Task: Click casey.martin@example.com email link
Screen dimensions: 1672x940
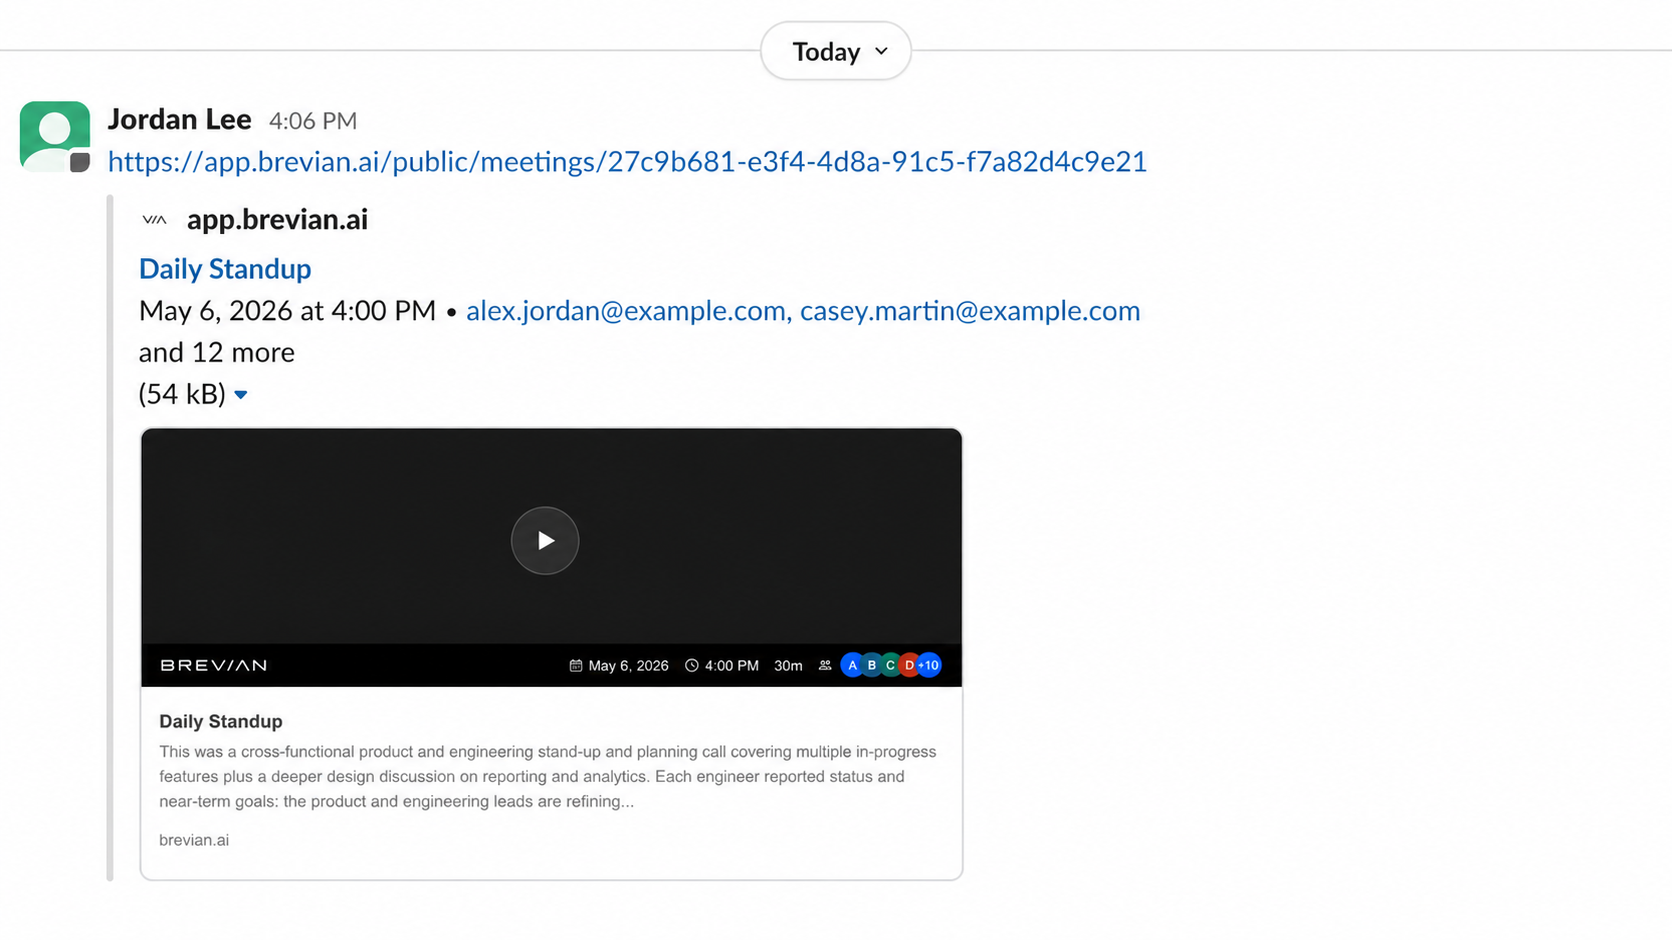Action: point(970,311)
